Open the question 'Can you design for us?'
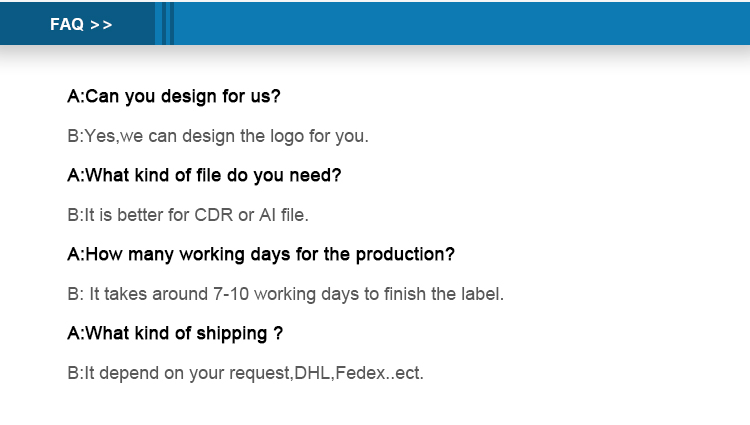 (174, 97)
